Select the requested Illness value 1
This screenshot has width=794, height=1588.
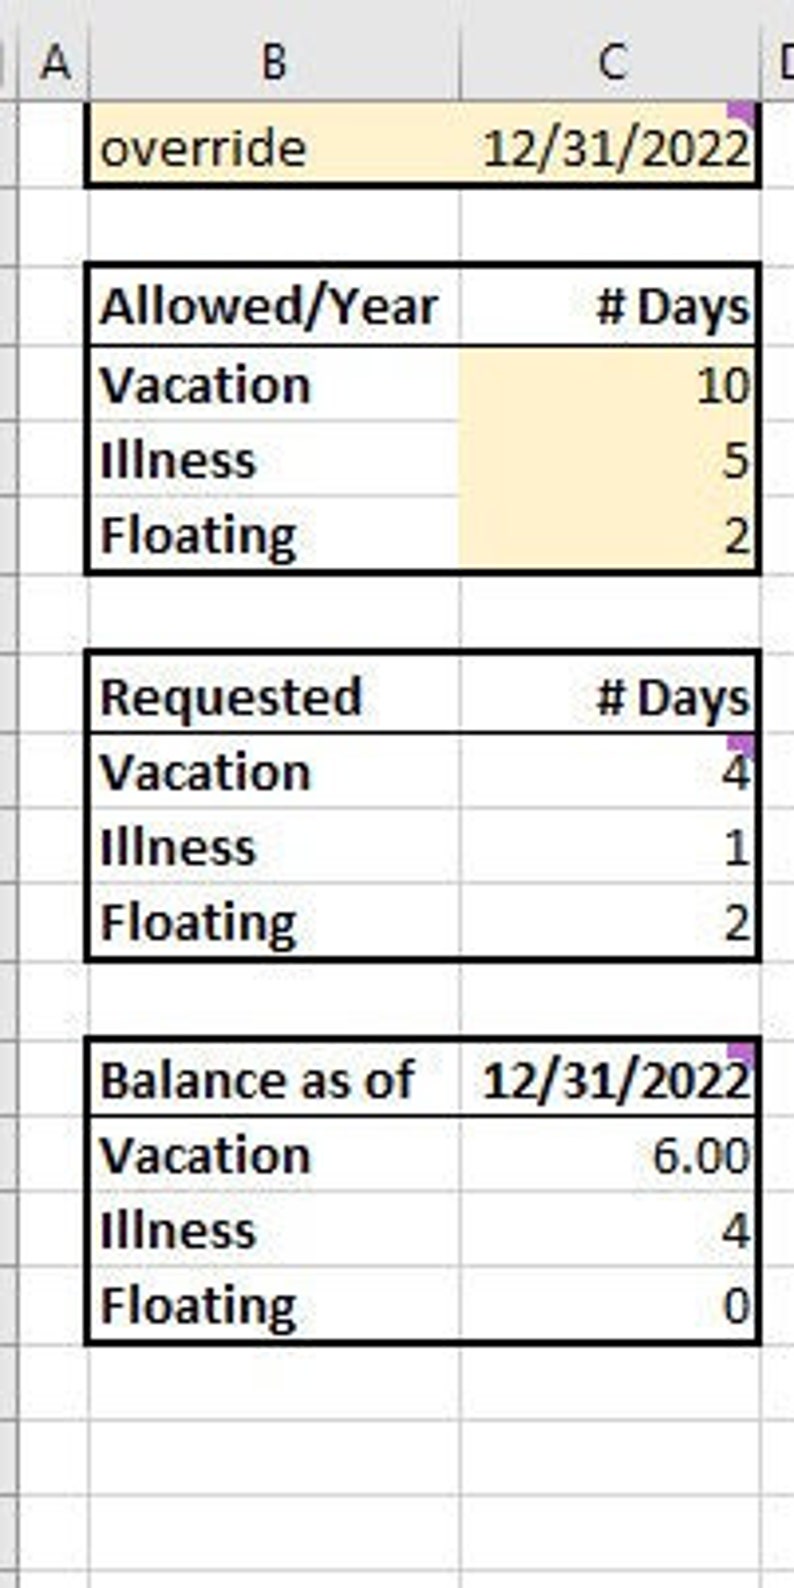coord(610,846)
